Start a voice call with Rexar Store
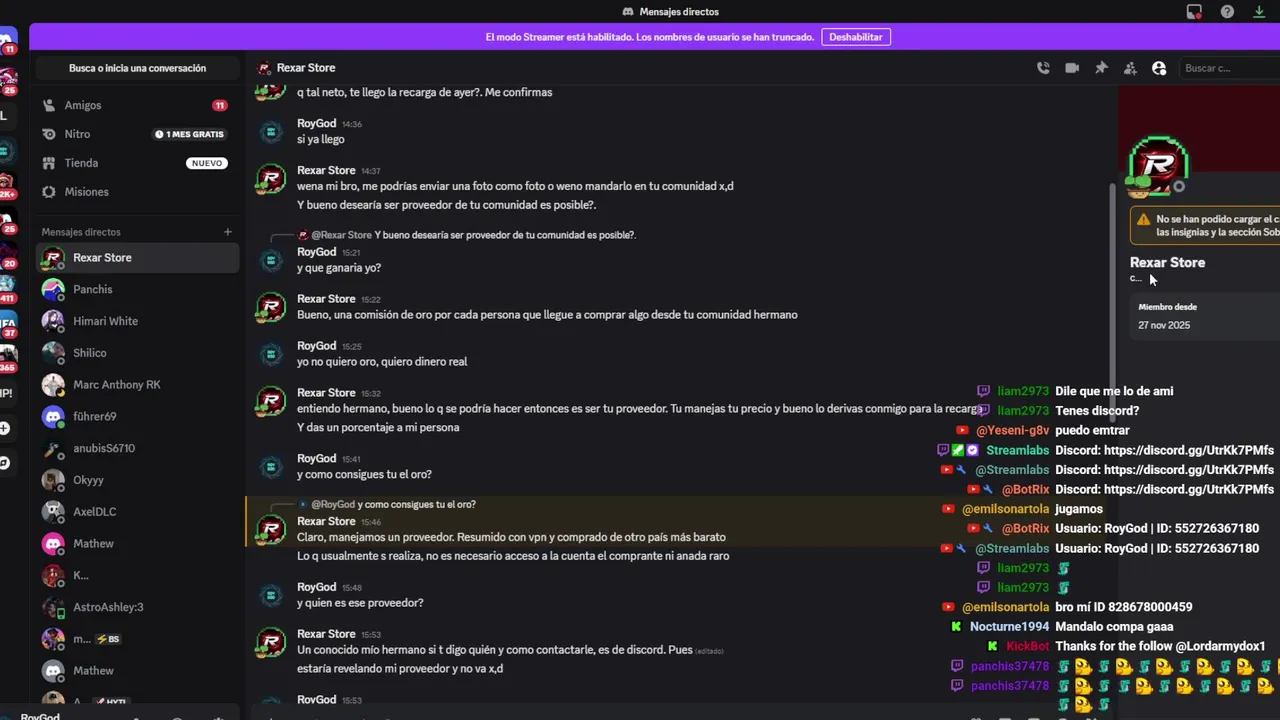Image resolution: width=1280 pixels, height=720 pixels. pos(1043,68)
